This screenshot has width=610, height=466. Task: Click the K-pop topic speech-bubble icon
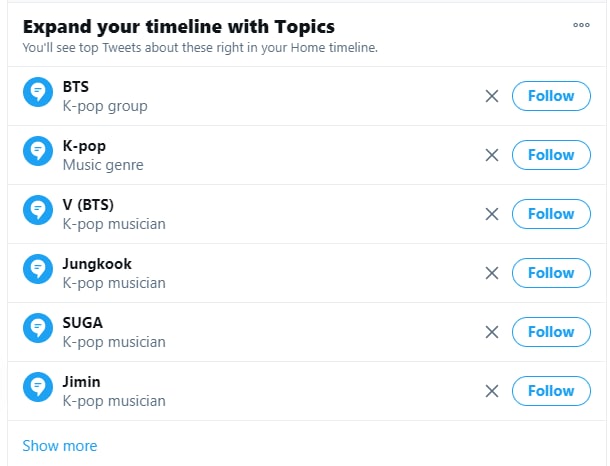(38, 151)
